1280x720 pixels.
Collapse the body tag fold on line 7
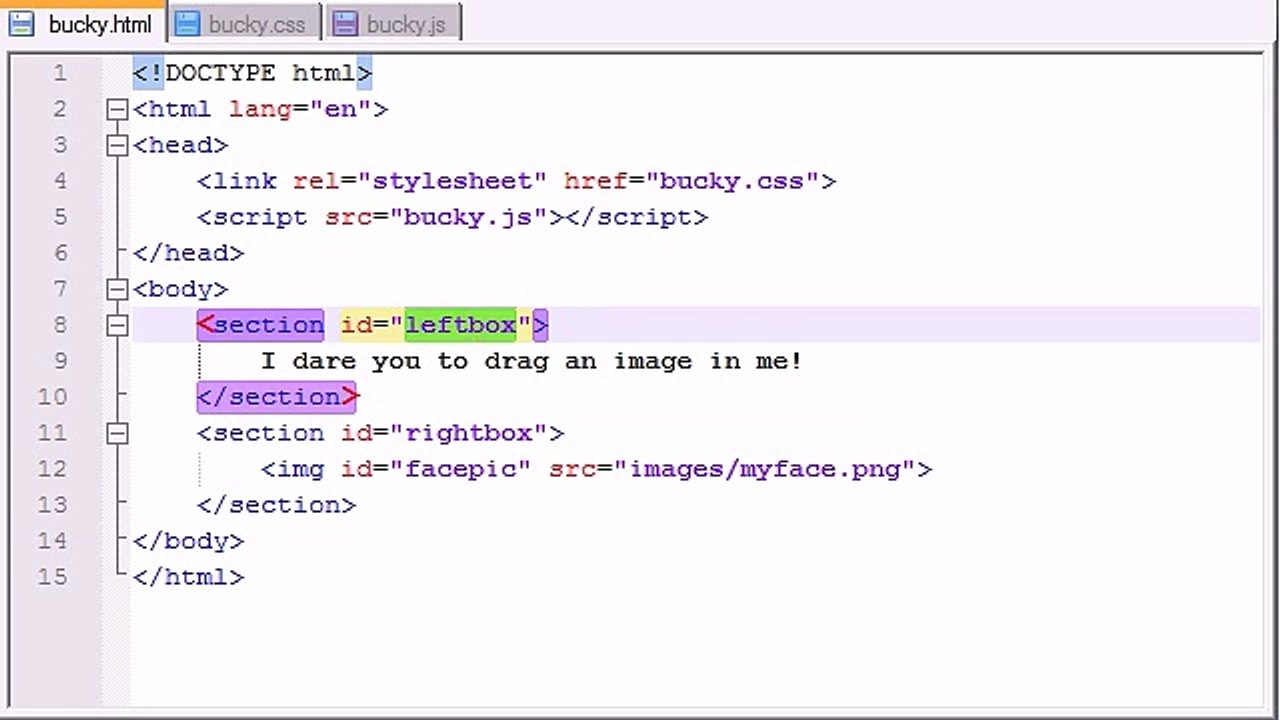click(117, 289)
